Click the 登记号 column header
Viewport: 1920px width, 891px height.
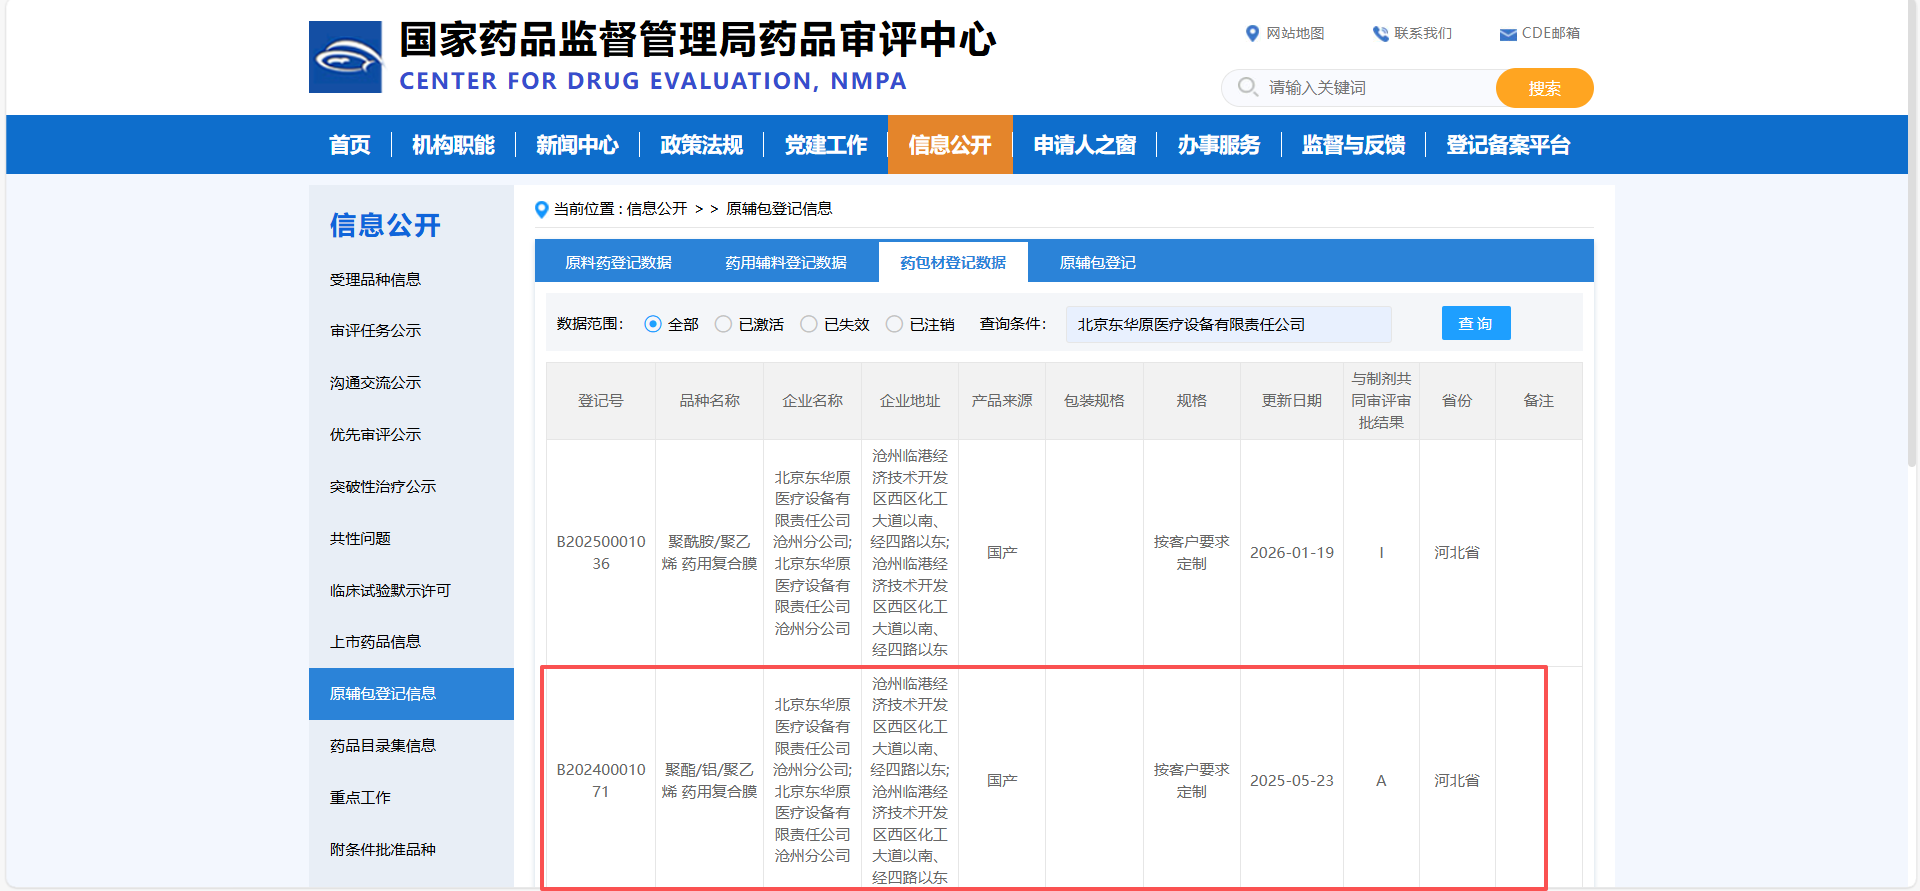(x=601, y=401)
